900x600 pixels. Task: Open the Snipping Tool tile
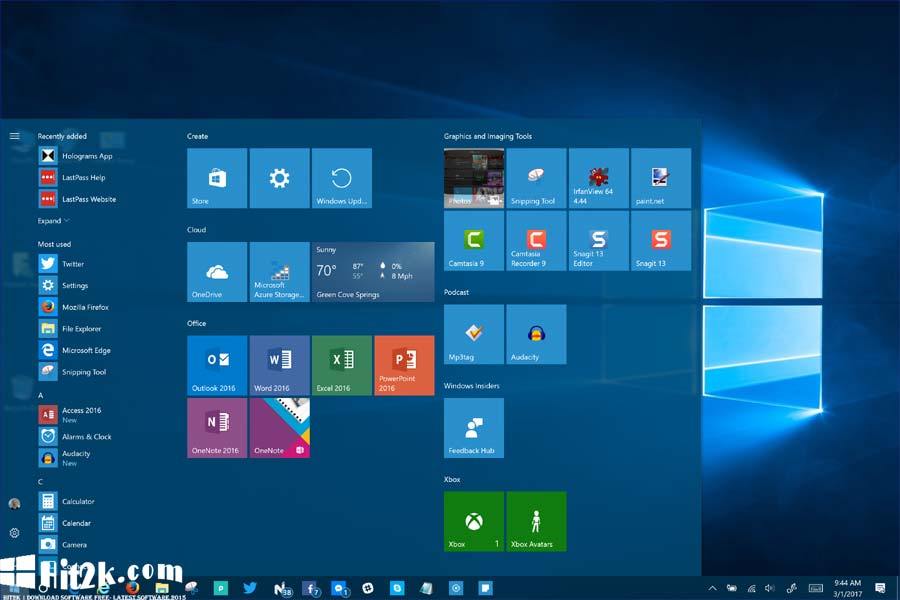[536, 178]
